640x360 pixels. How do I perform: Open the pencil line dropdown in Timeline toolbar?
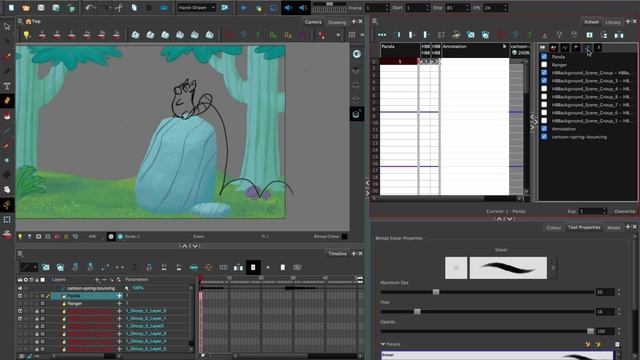coord(29,267)
